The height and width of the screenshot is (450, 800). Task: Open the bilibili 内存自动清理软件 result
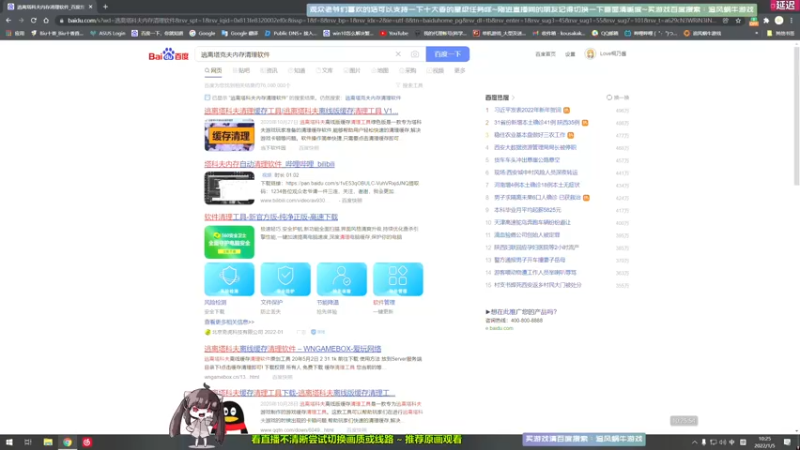(x=269, y=164)
